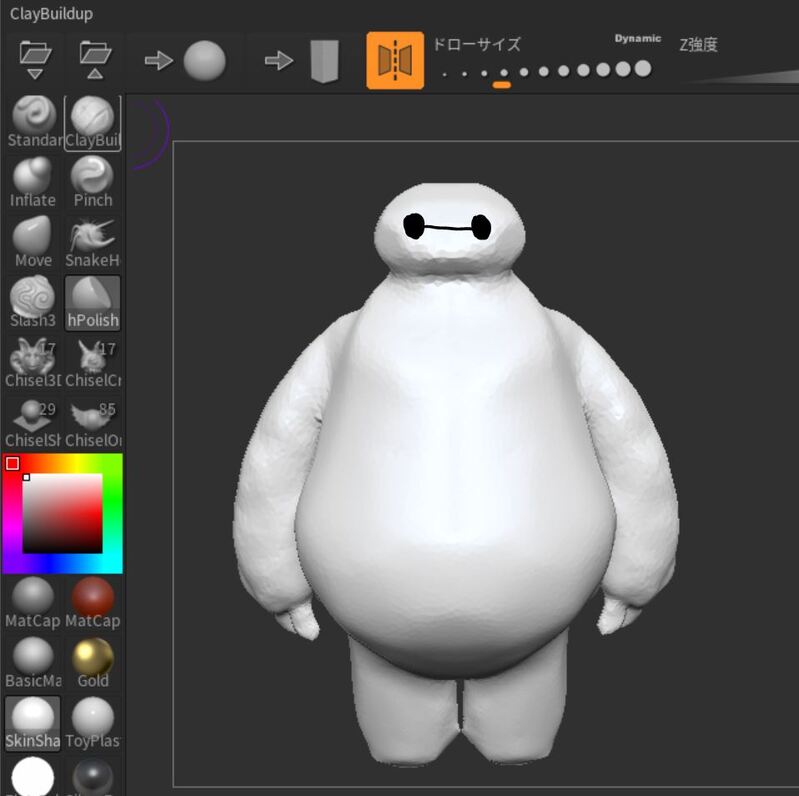This screenshot has height=796, width=799.
Task: Apply the dark chrome material sphere
Action: pyautogui.click(x=93, y=777)
